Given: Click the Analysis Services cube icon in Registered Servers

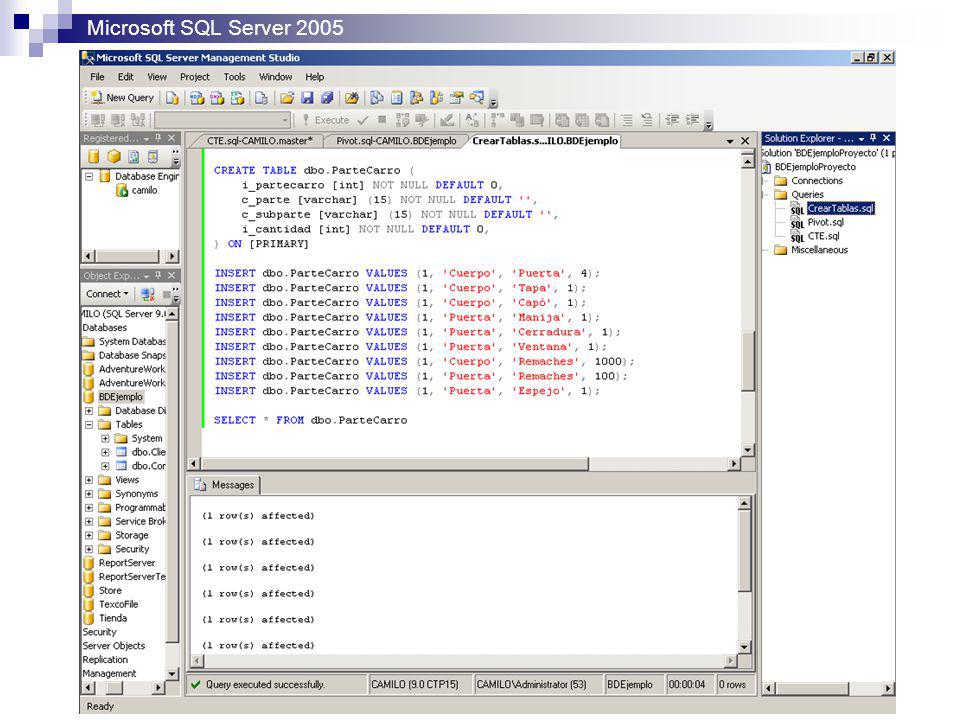Looking at the screenshot, I should point(114,157).
